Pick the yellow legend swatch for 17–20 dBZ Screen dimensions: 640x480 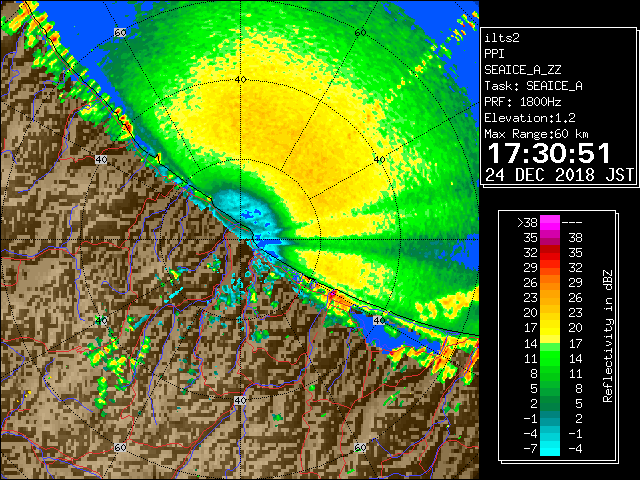[550, 328]
